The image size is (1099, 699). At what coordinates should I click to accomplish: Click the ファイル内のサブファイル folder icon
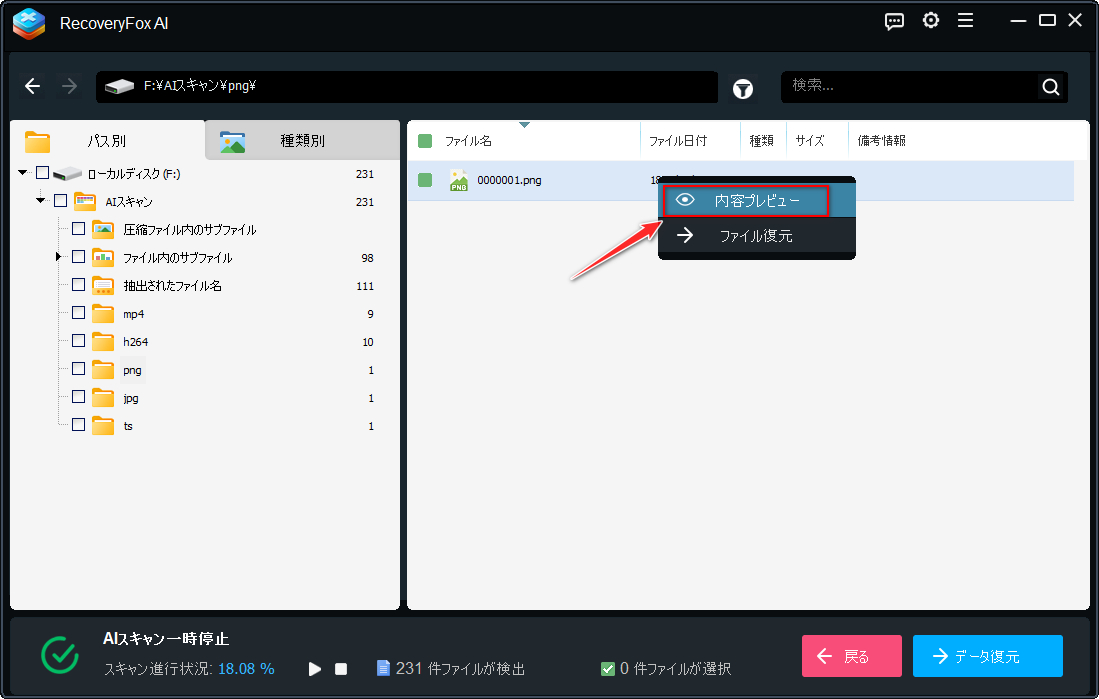coord(103,257)
